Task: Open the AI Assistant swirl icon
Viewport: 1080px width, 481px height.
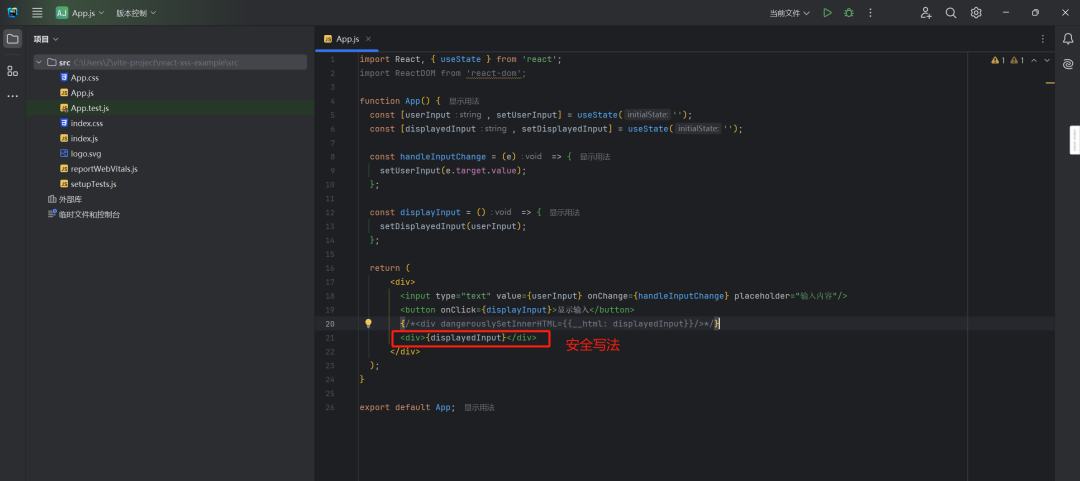Action: click(x=1068, y=64)
